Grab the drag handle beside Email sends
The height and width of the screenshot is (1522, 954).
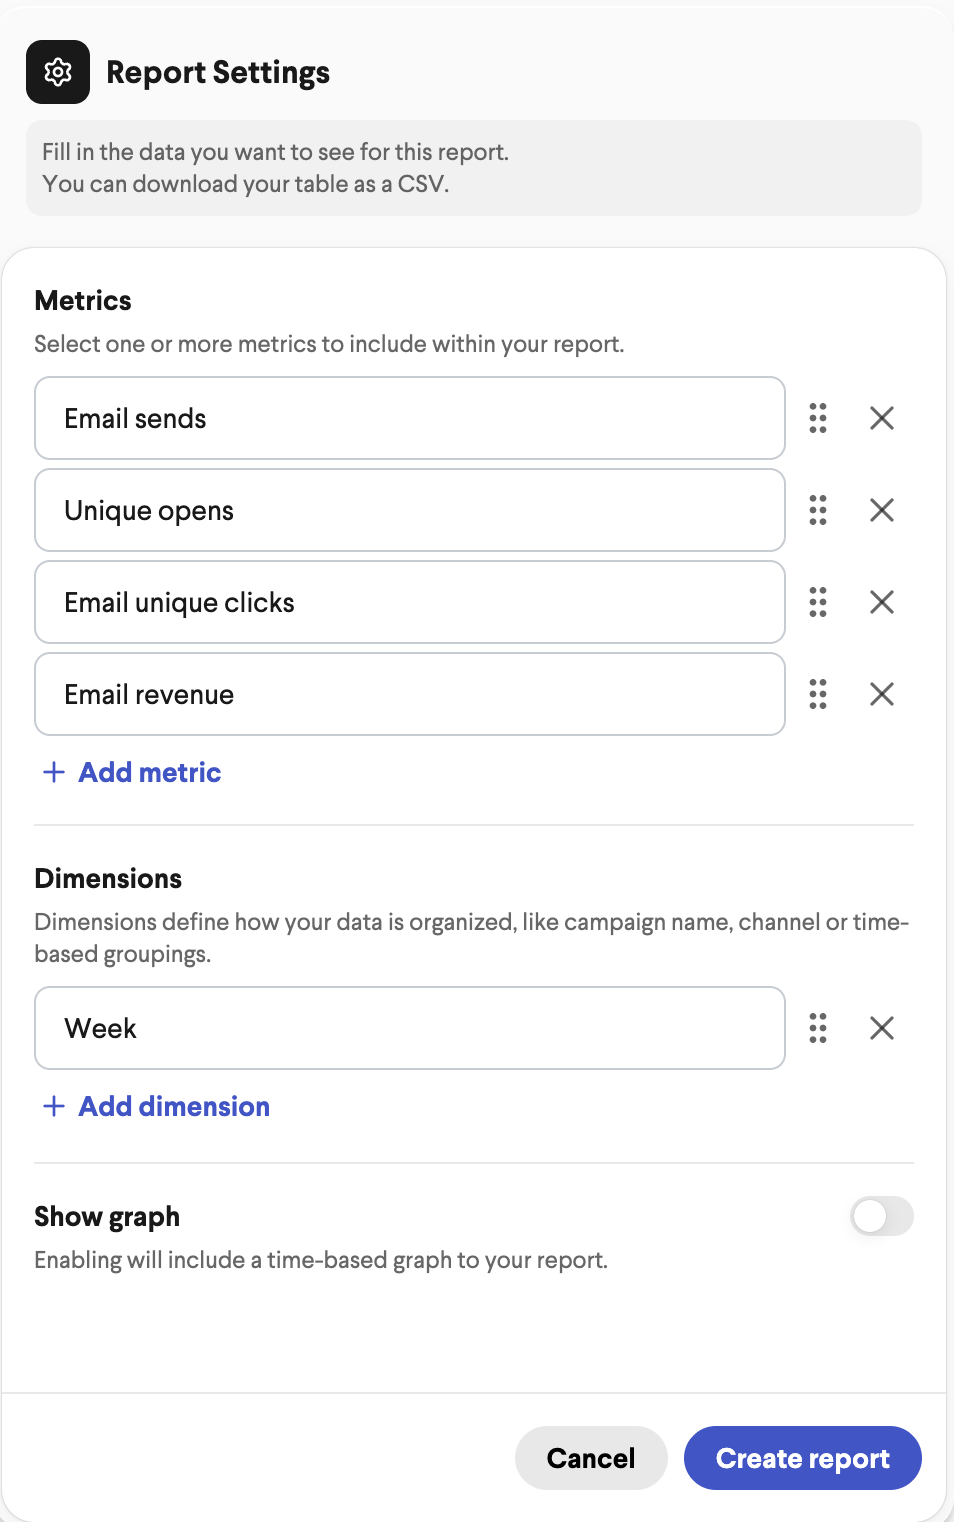(x=818, y=418)
